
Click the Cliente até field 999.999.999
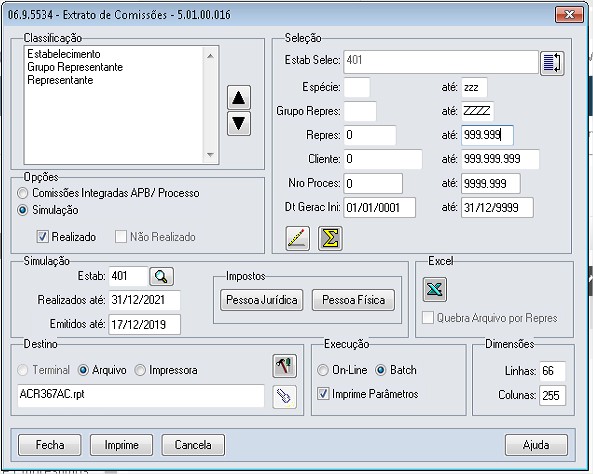coord(500,159)
